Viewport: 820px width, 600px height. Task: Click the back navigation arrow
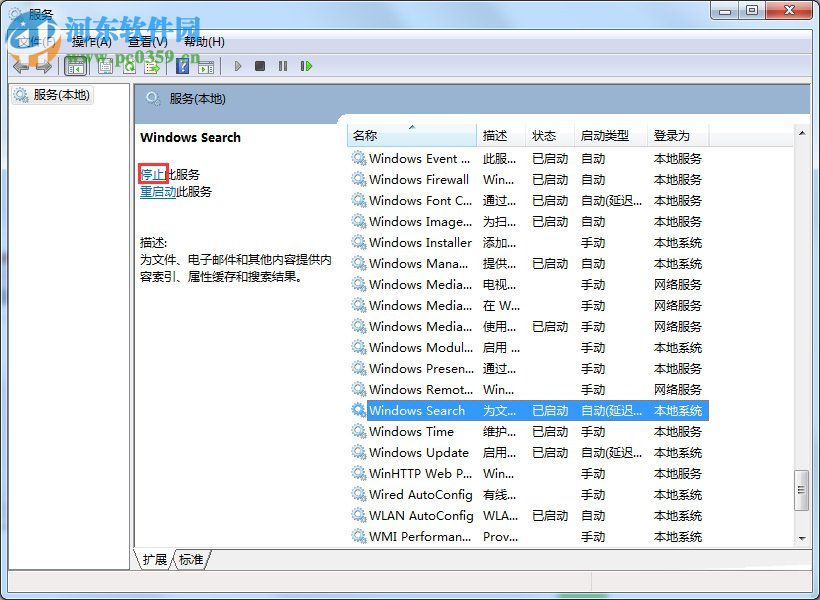(x=20, y=66)
